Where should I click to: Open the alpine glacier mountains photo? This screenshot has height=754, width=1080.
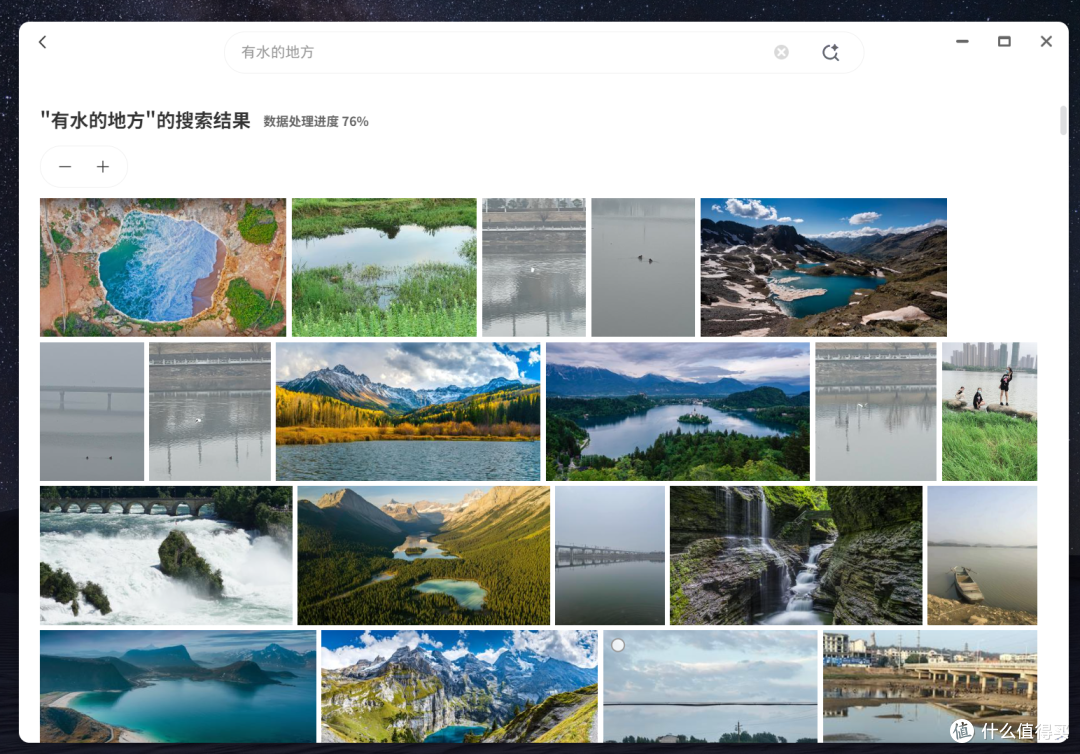coord(459,686)
